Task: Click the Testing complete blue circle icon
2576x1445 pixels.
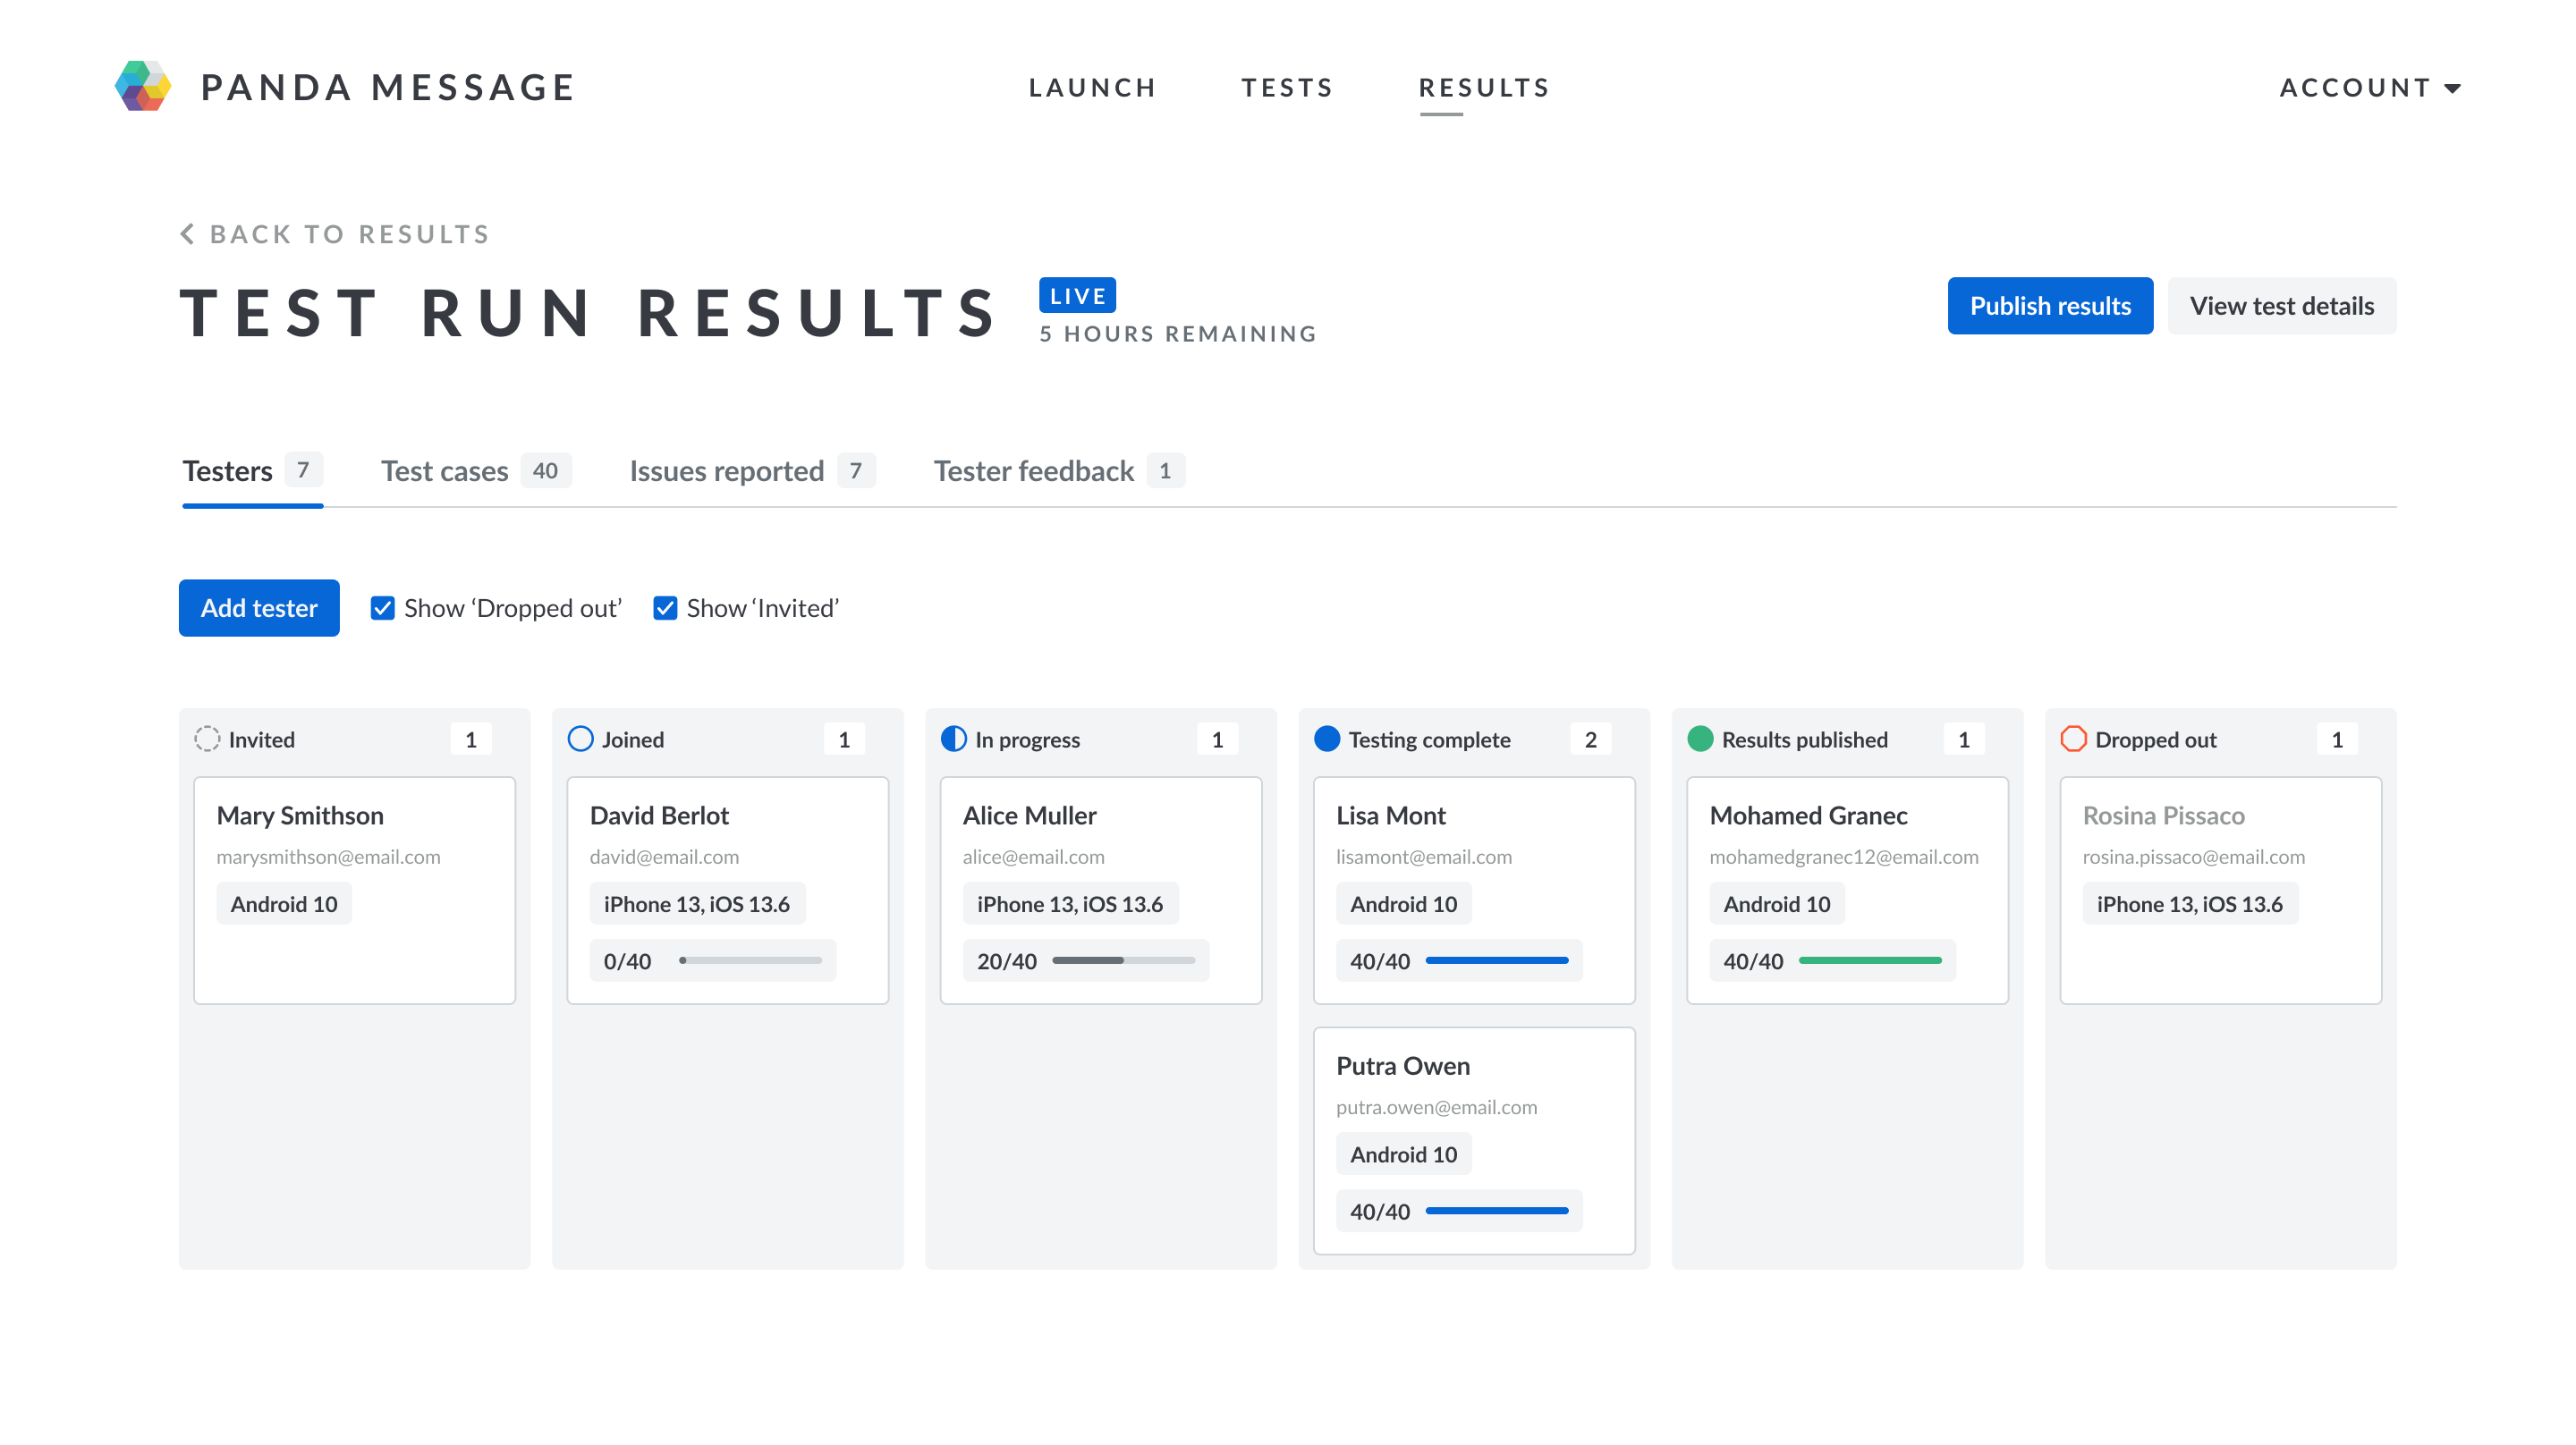Action: click(x=1327, y=739)
